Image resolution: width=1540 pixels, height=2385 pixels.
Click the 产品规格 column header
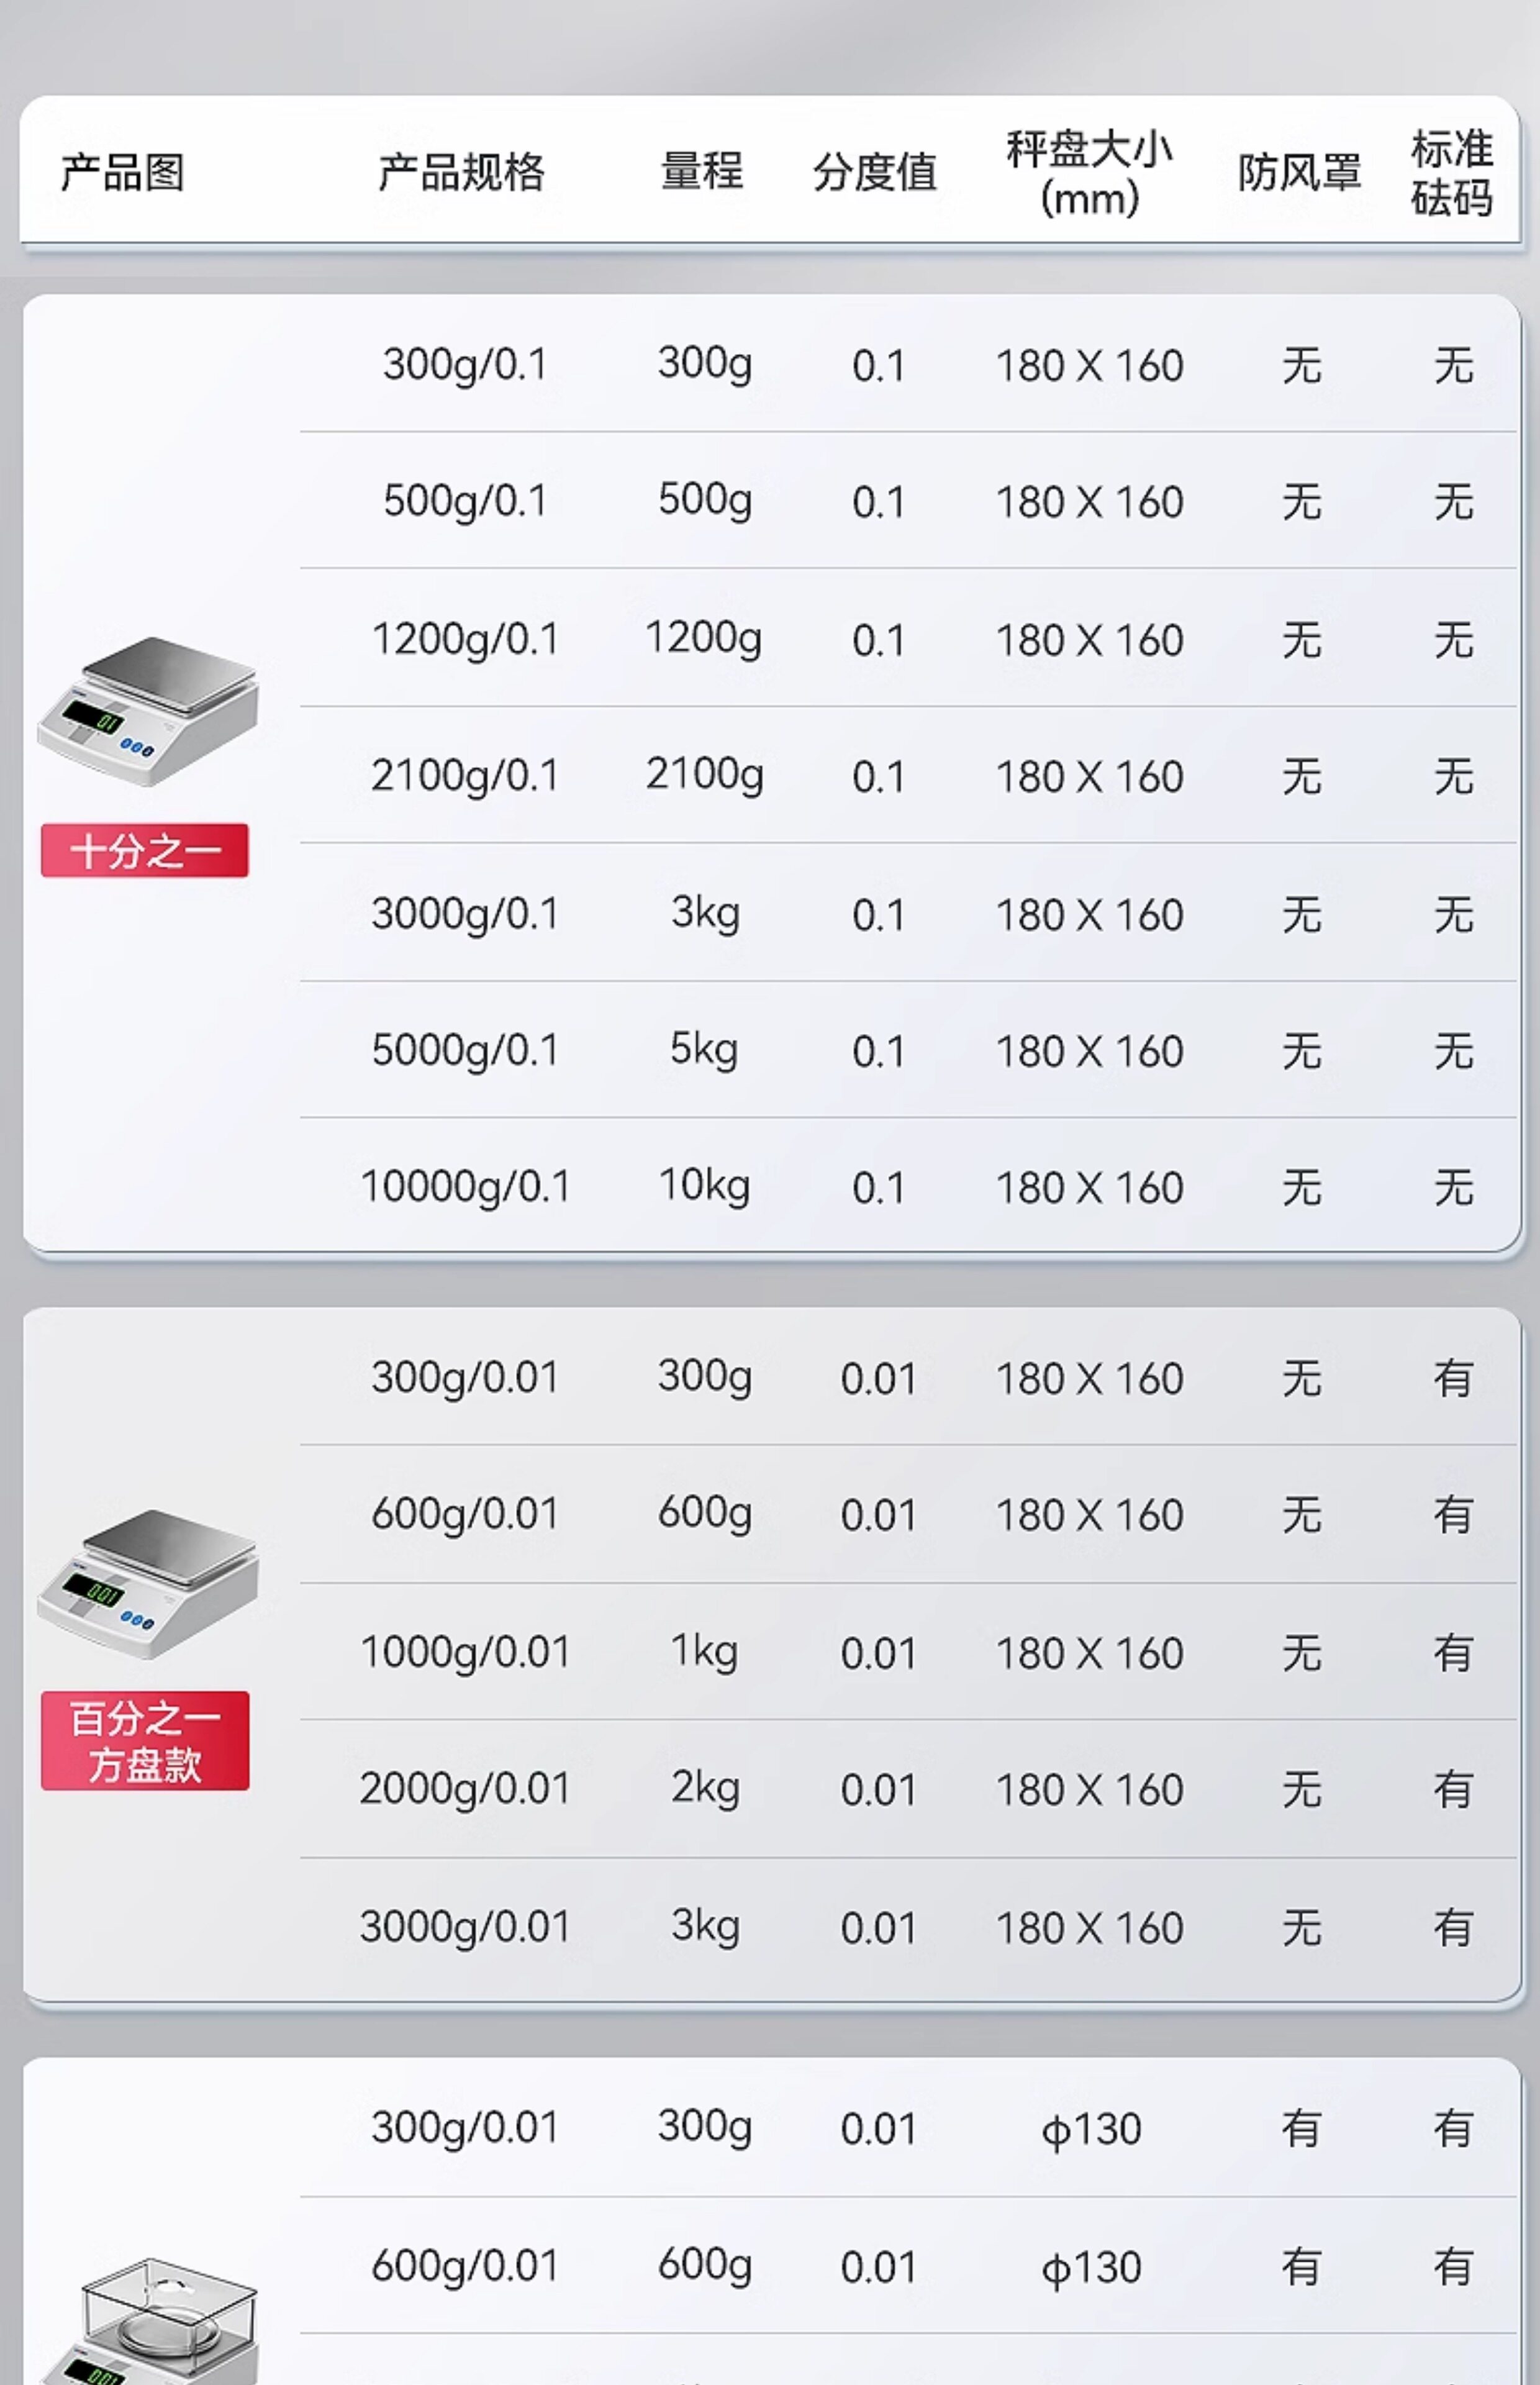(461, 172)
